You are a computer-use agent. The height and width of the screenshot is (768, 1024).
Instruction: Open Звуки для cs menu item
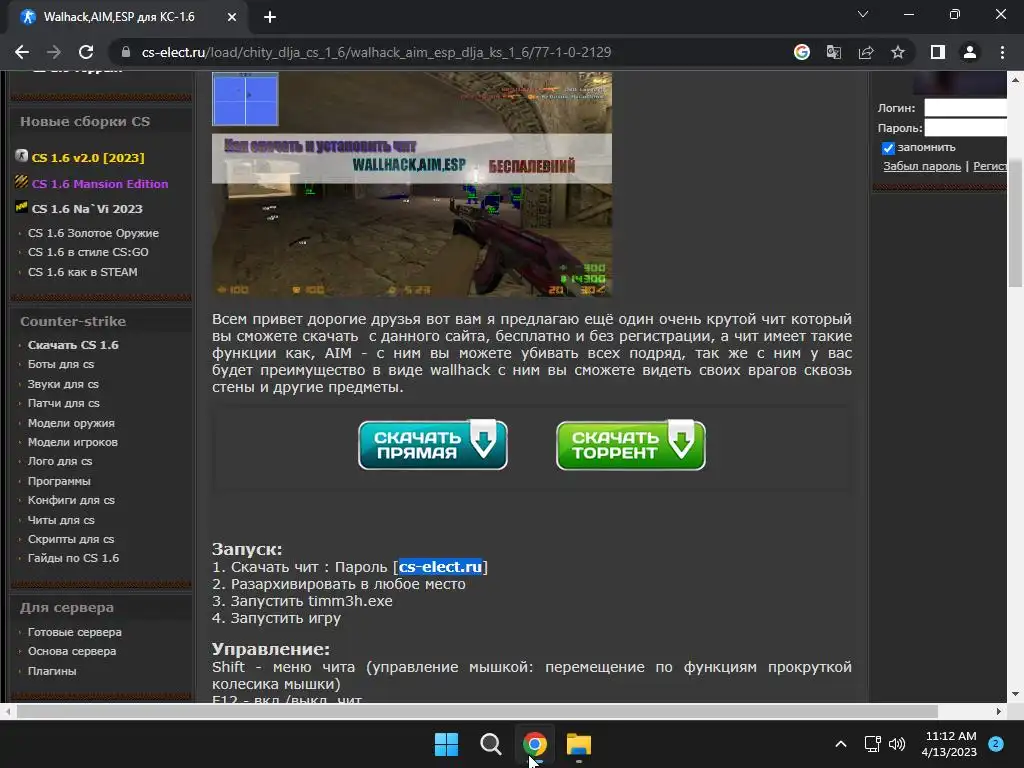[63, 384]
